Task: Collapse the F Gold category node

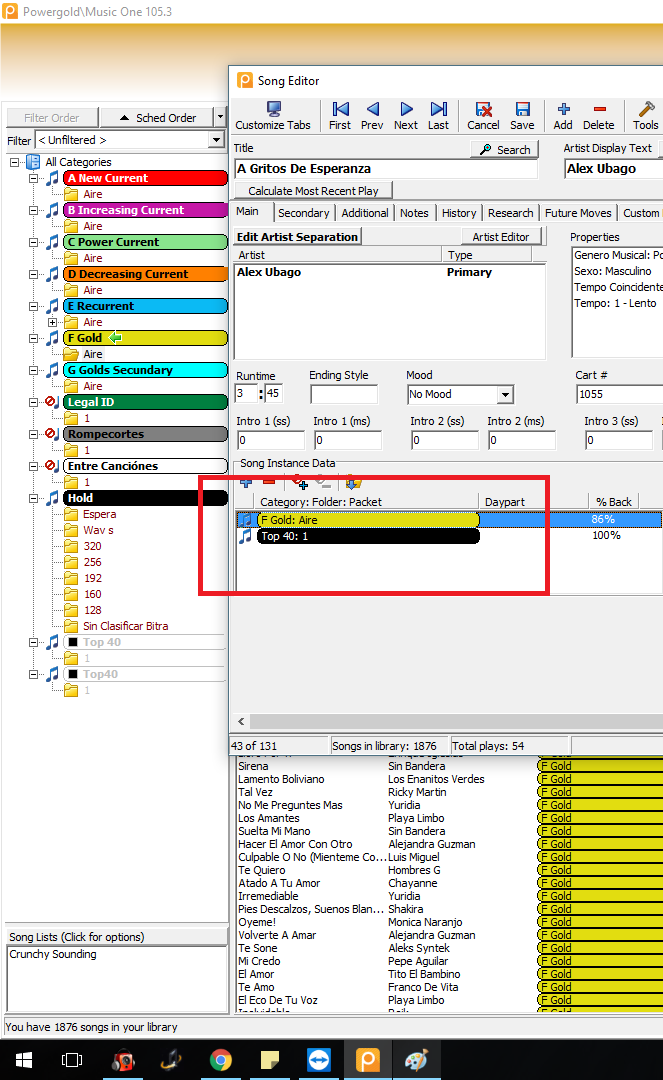Action: 33,338
